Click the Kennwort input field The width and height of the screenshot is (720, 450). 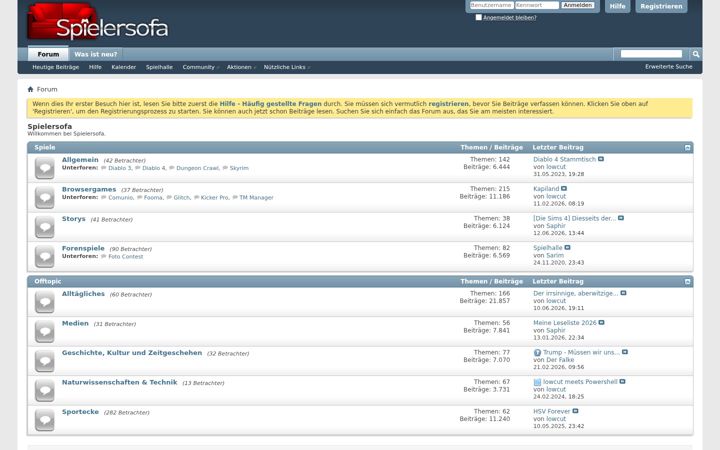(x=537, y=5)
